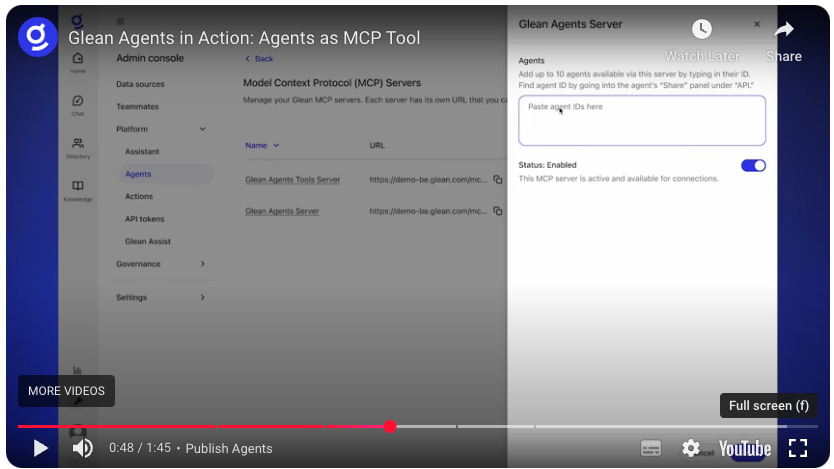Jump to the chapter after Publish Agents

[x=496, y=426]
